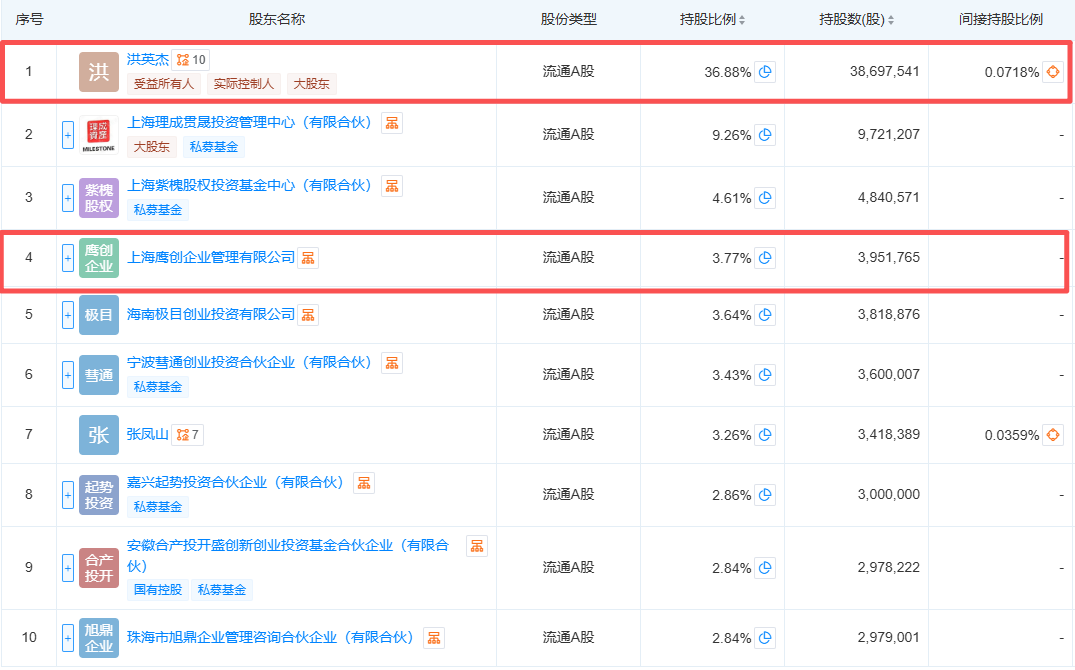Click the 大股东 tag under 洪英杰
Screen dimensions: 1075x670
click(311, 84)
